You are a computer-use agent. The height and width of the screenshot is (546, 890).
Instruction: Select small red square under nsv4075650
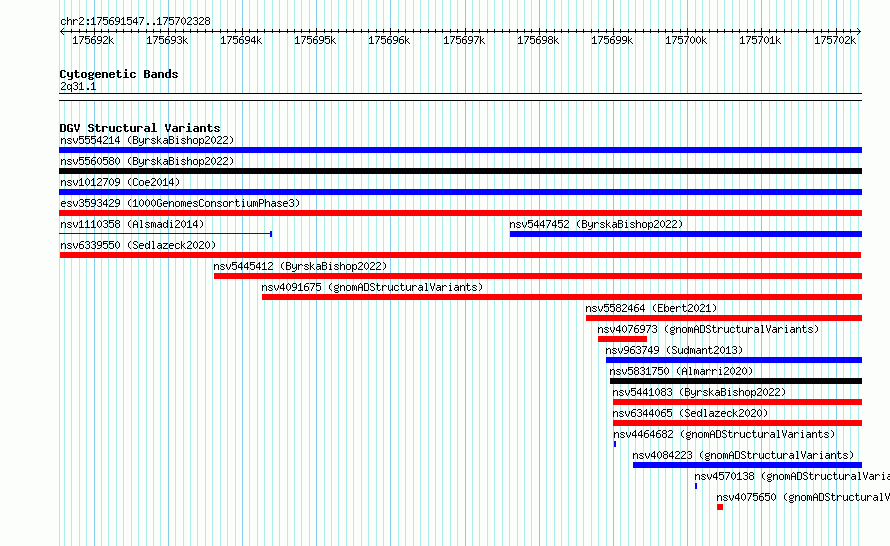(720, 507)
